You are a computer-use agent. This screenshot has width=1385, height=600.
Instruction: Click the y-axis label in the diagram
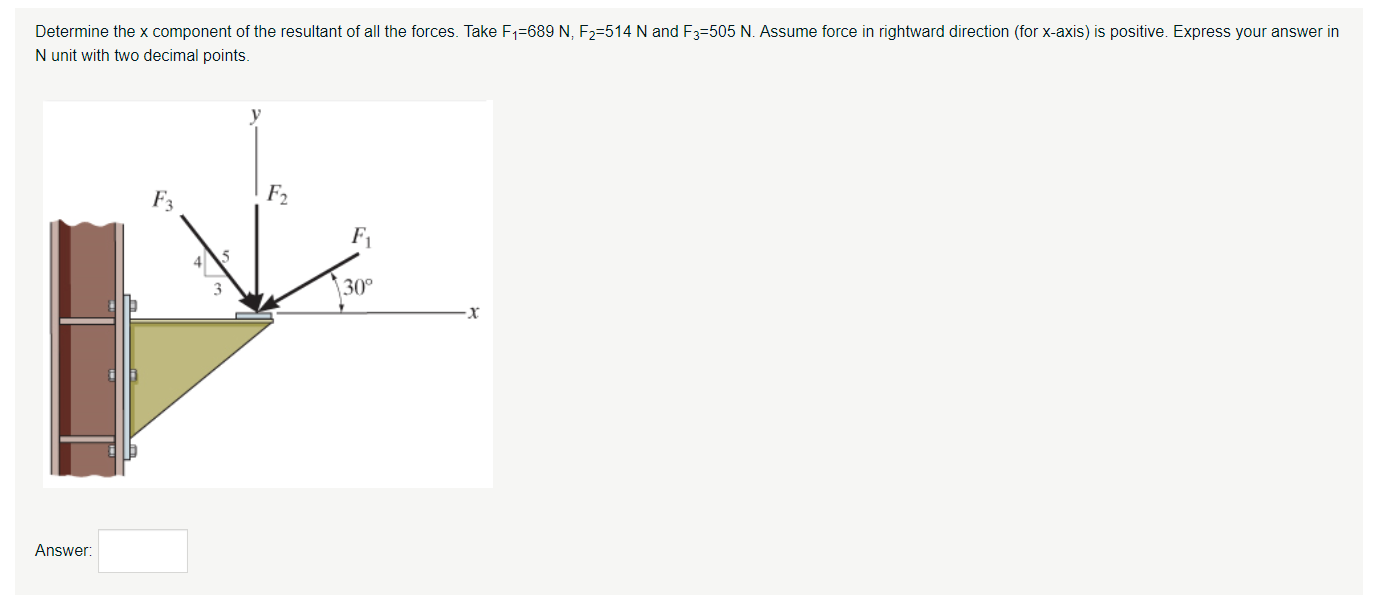coord(253,115)
